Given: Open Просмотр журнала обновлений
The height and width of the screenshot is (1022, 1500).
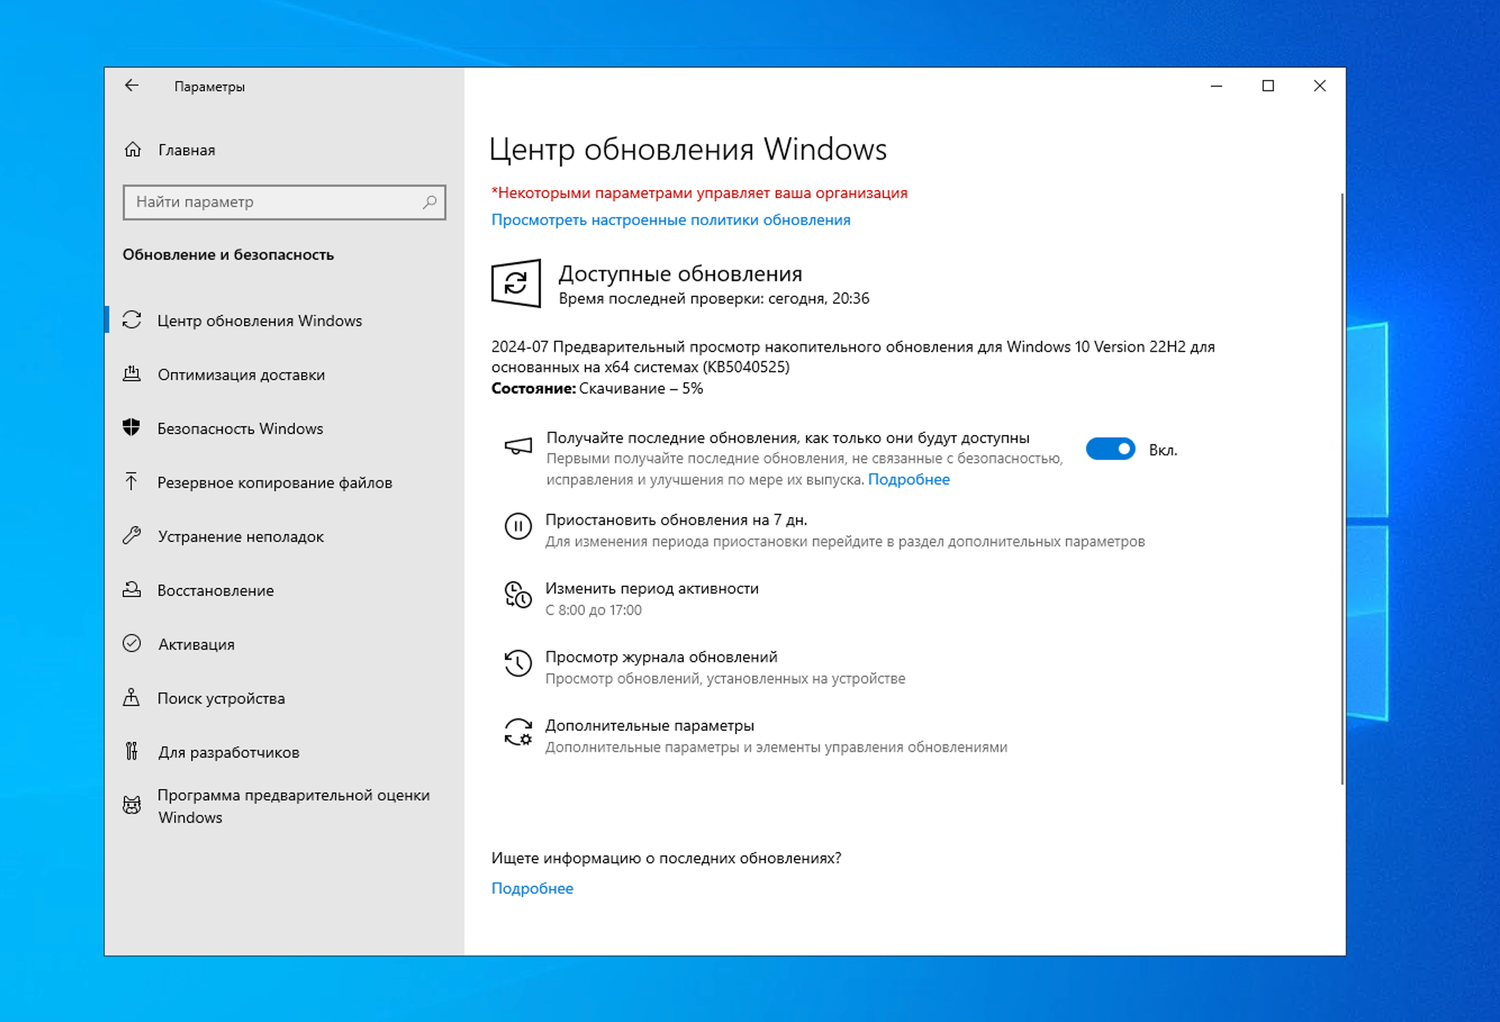Looking at the screenshot, I should [x=661, y=657].
